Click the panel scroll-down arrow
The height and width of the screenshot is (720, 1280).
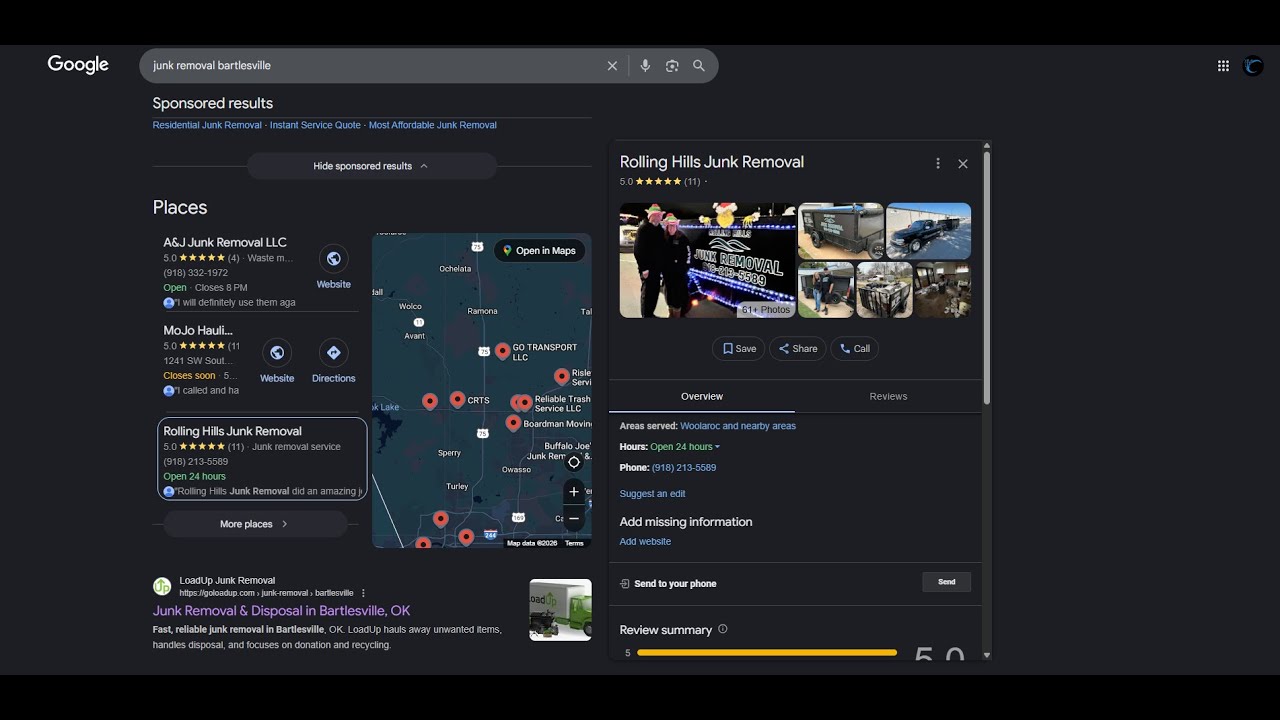click(x=987, y=654)
